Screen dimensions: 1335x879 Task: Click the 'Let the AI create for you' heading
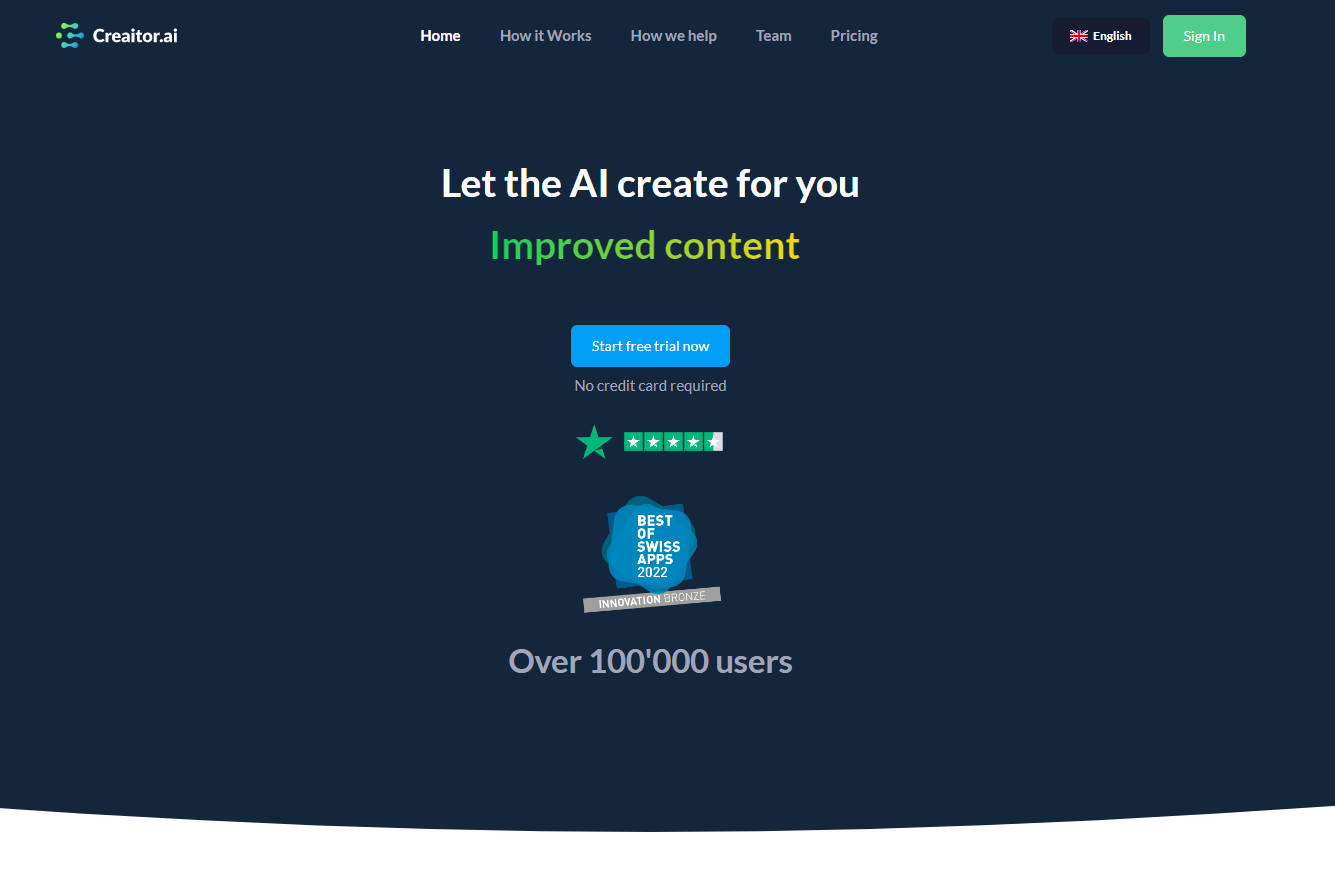click(x=650, y=183)
